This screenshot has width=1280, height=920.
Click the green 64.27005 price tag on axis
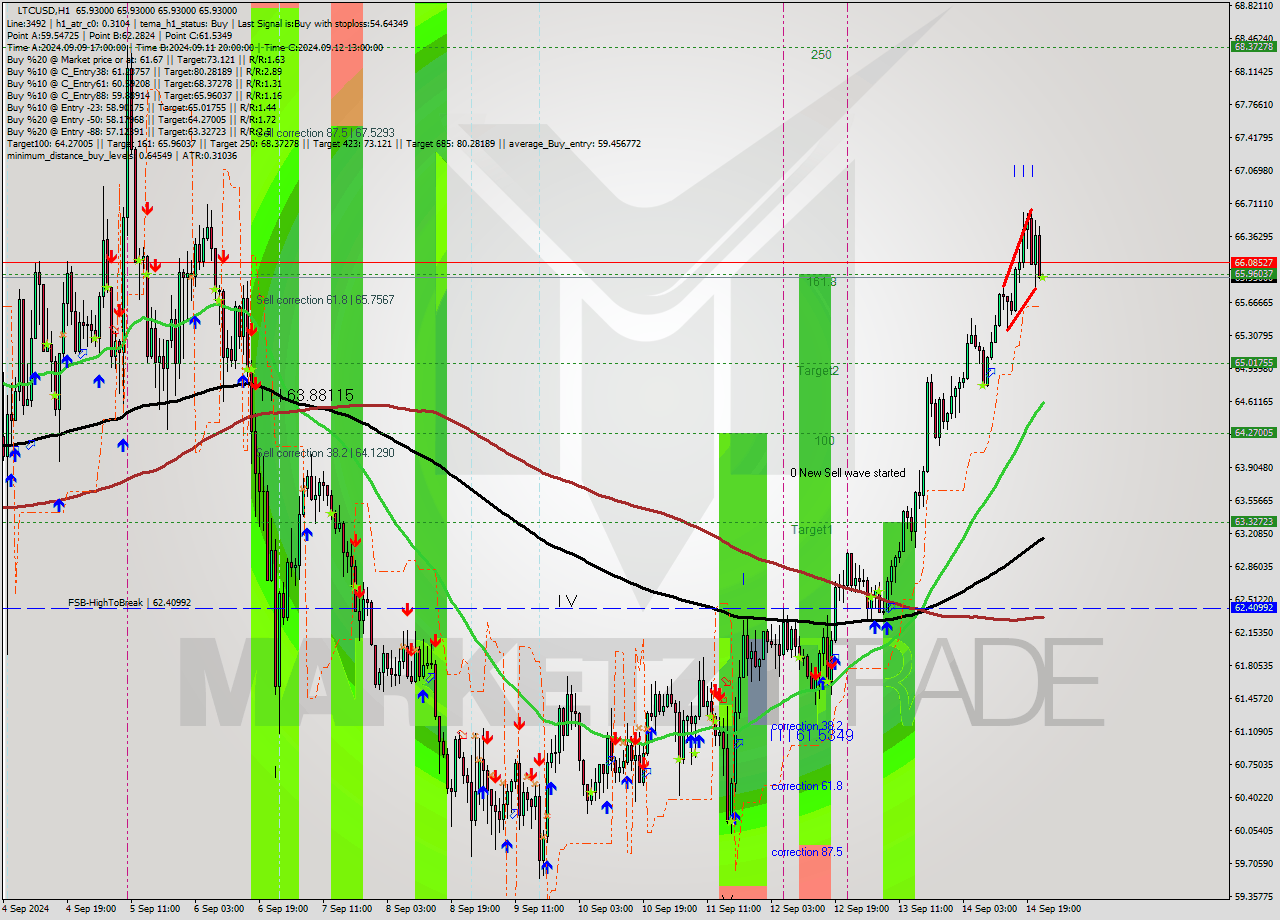[1254, 433]
